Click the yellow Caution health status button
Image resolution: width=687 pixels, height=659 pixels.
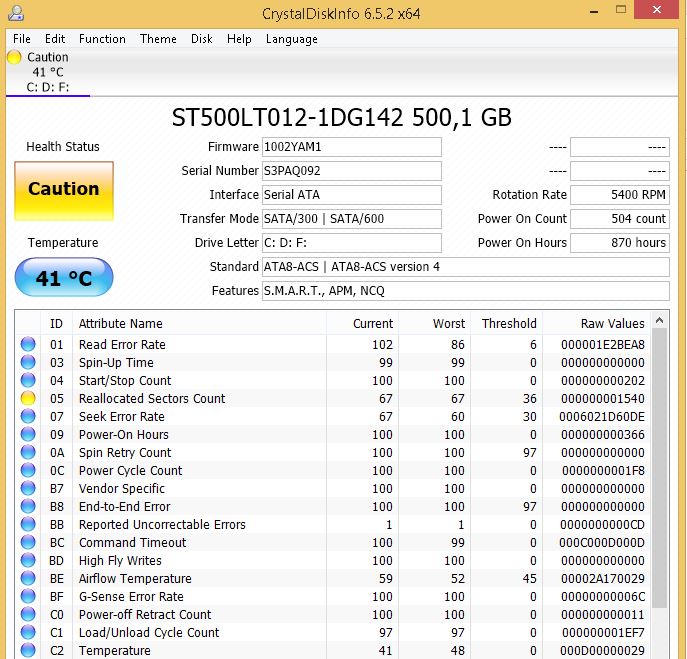pos(64,191)
